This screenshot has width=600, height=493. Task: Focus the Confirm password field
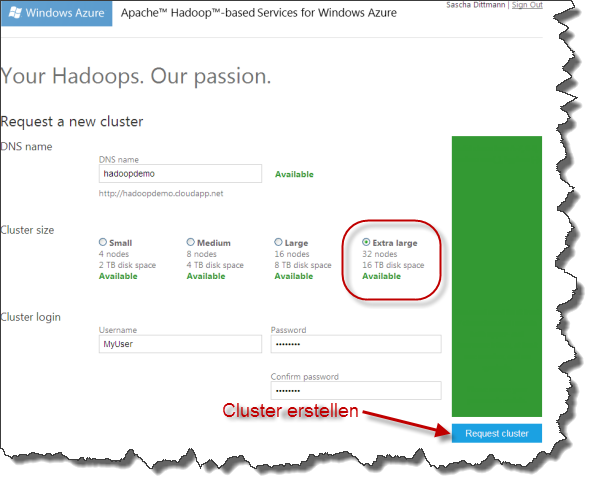tap(356, 390)
